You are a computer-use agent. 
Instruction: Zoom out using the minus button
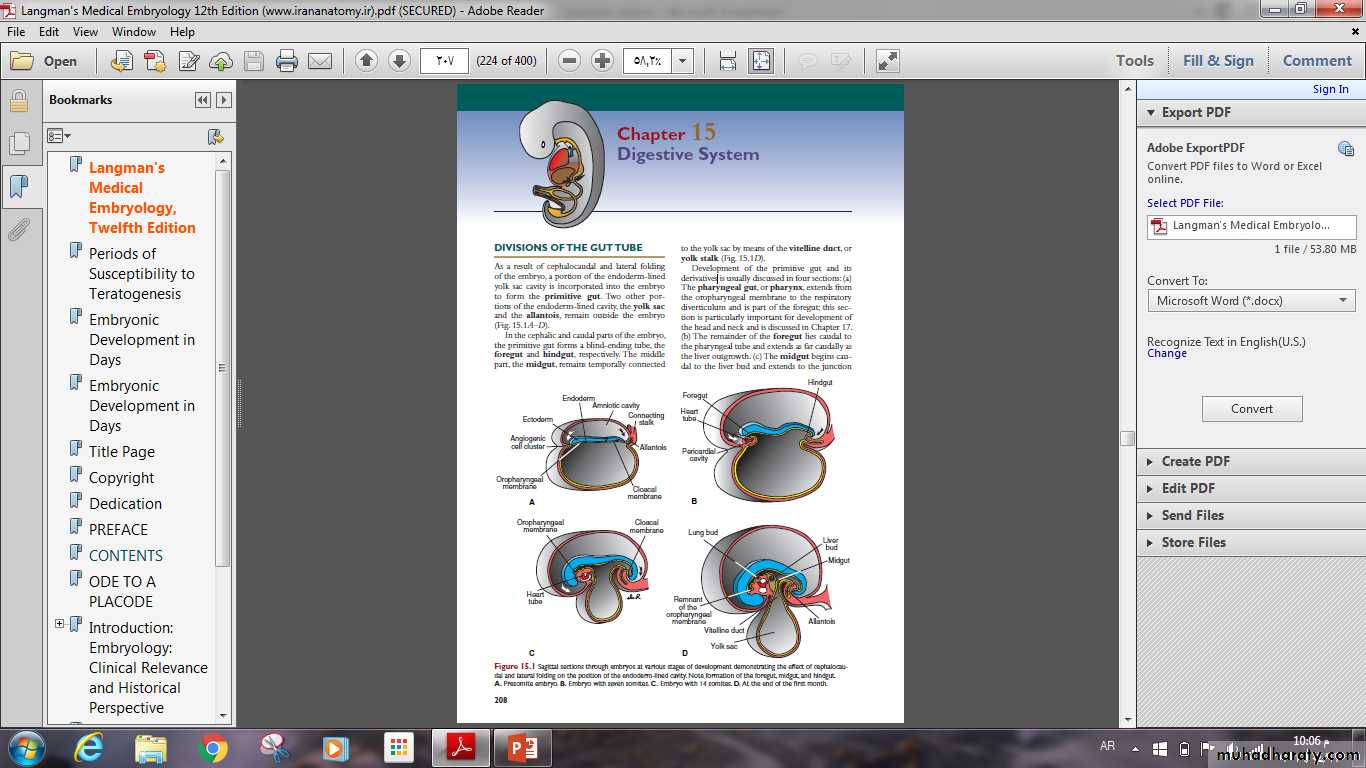click(569, 61)
